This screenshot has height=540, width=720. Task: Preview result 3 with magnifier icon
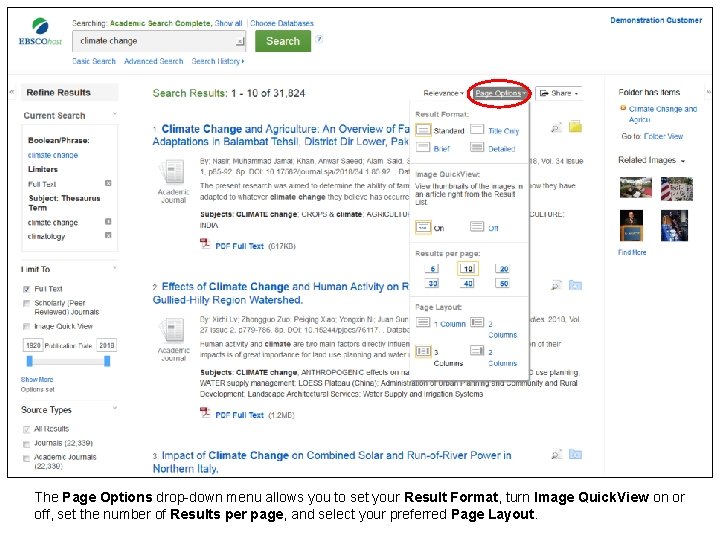click(x=556, y=455)
